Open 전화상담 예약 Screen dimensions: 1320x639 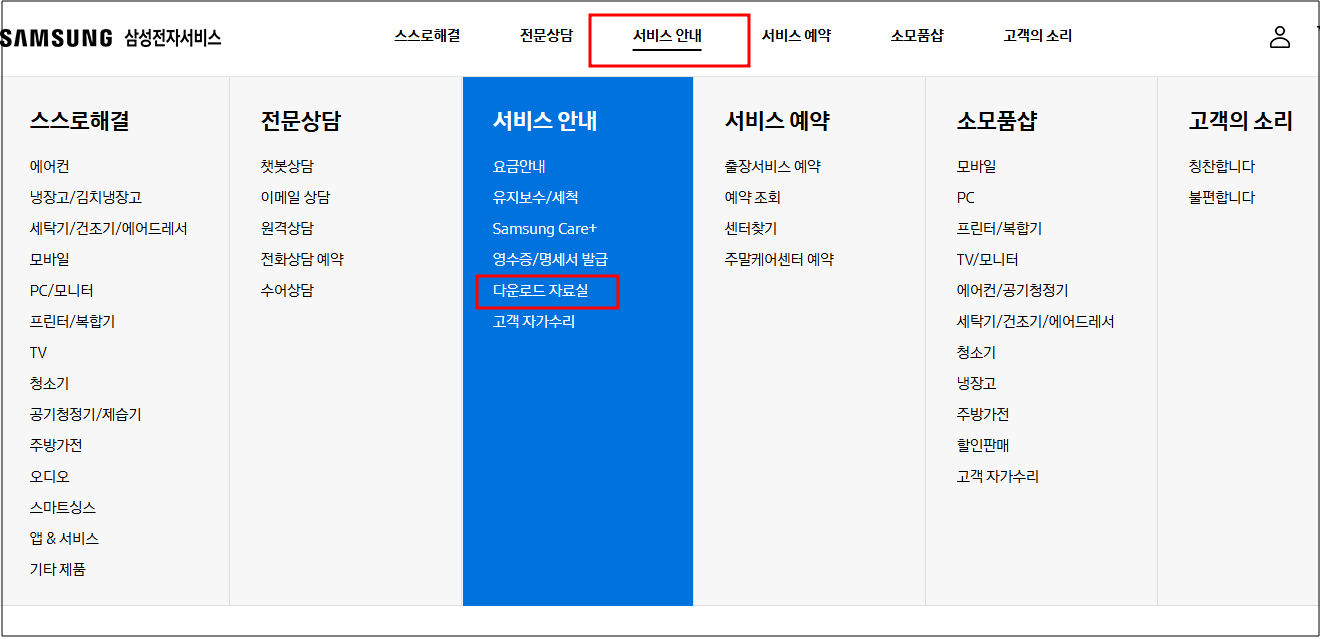point(302,260)
